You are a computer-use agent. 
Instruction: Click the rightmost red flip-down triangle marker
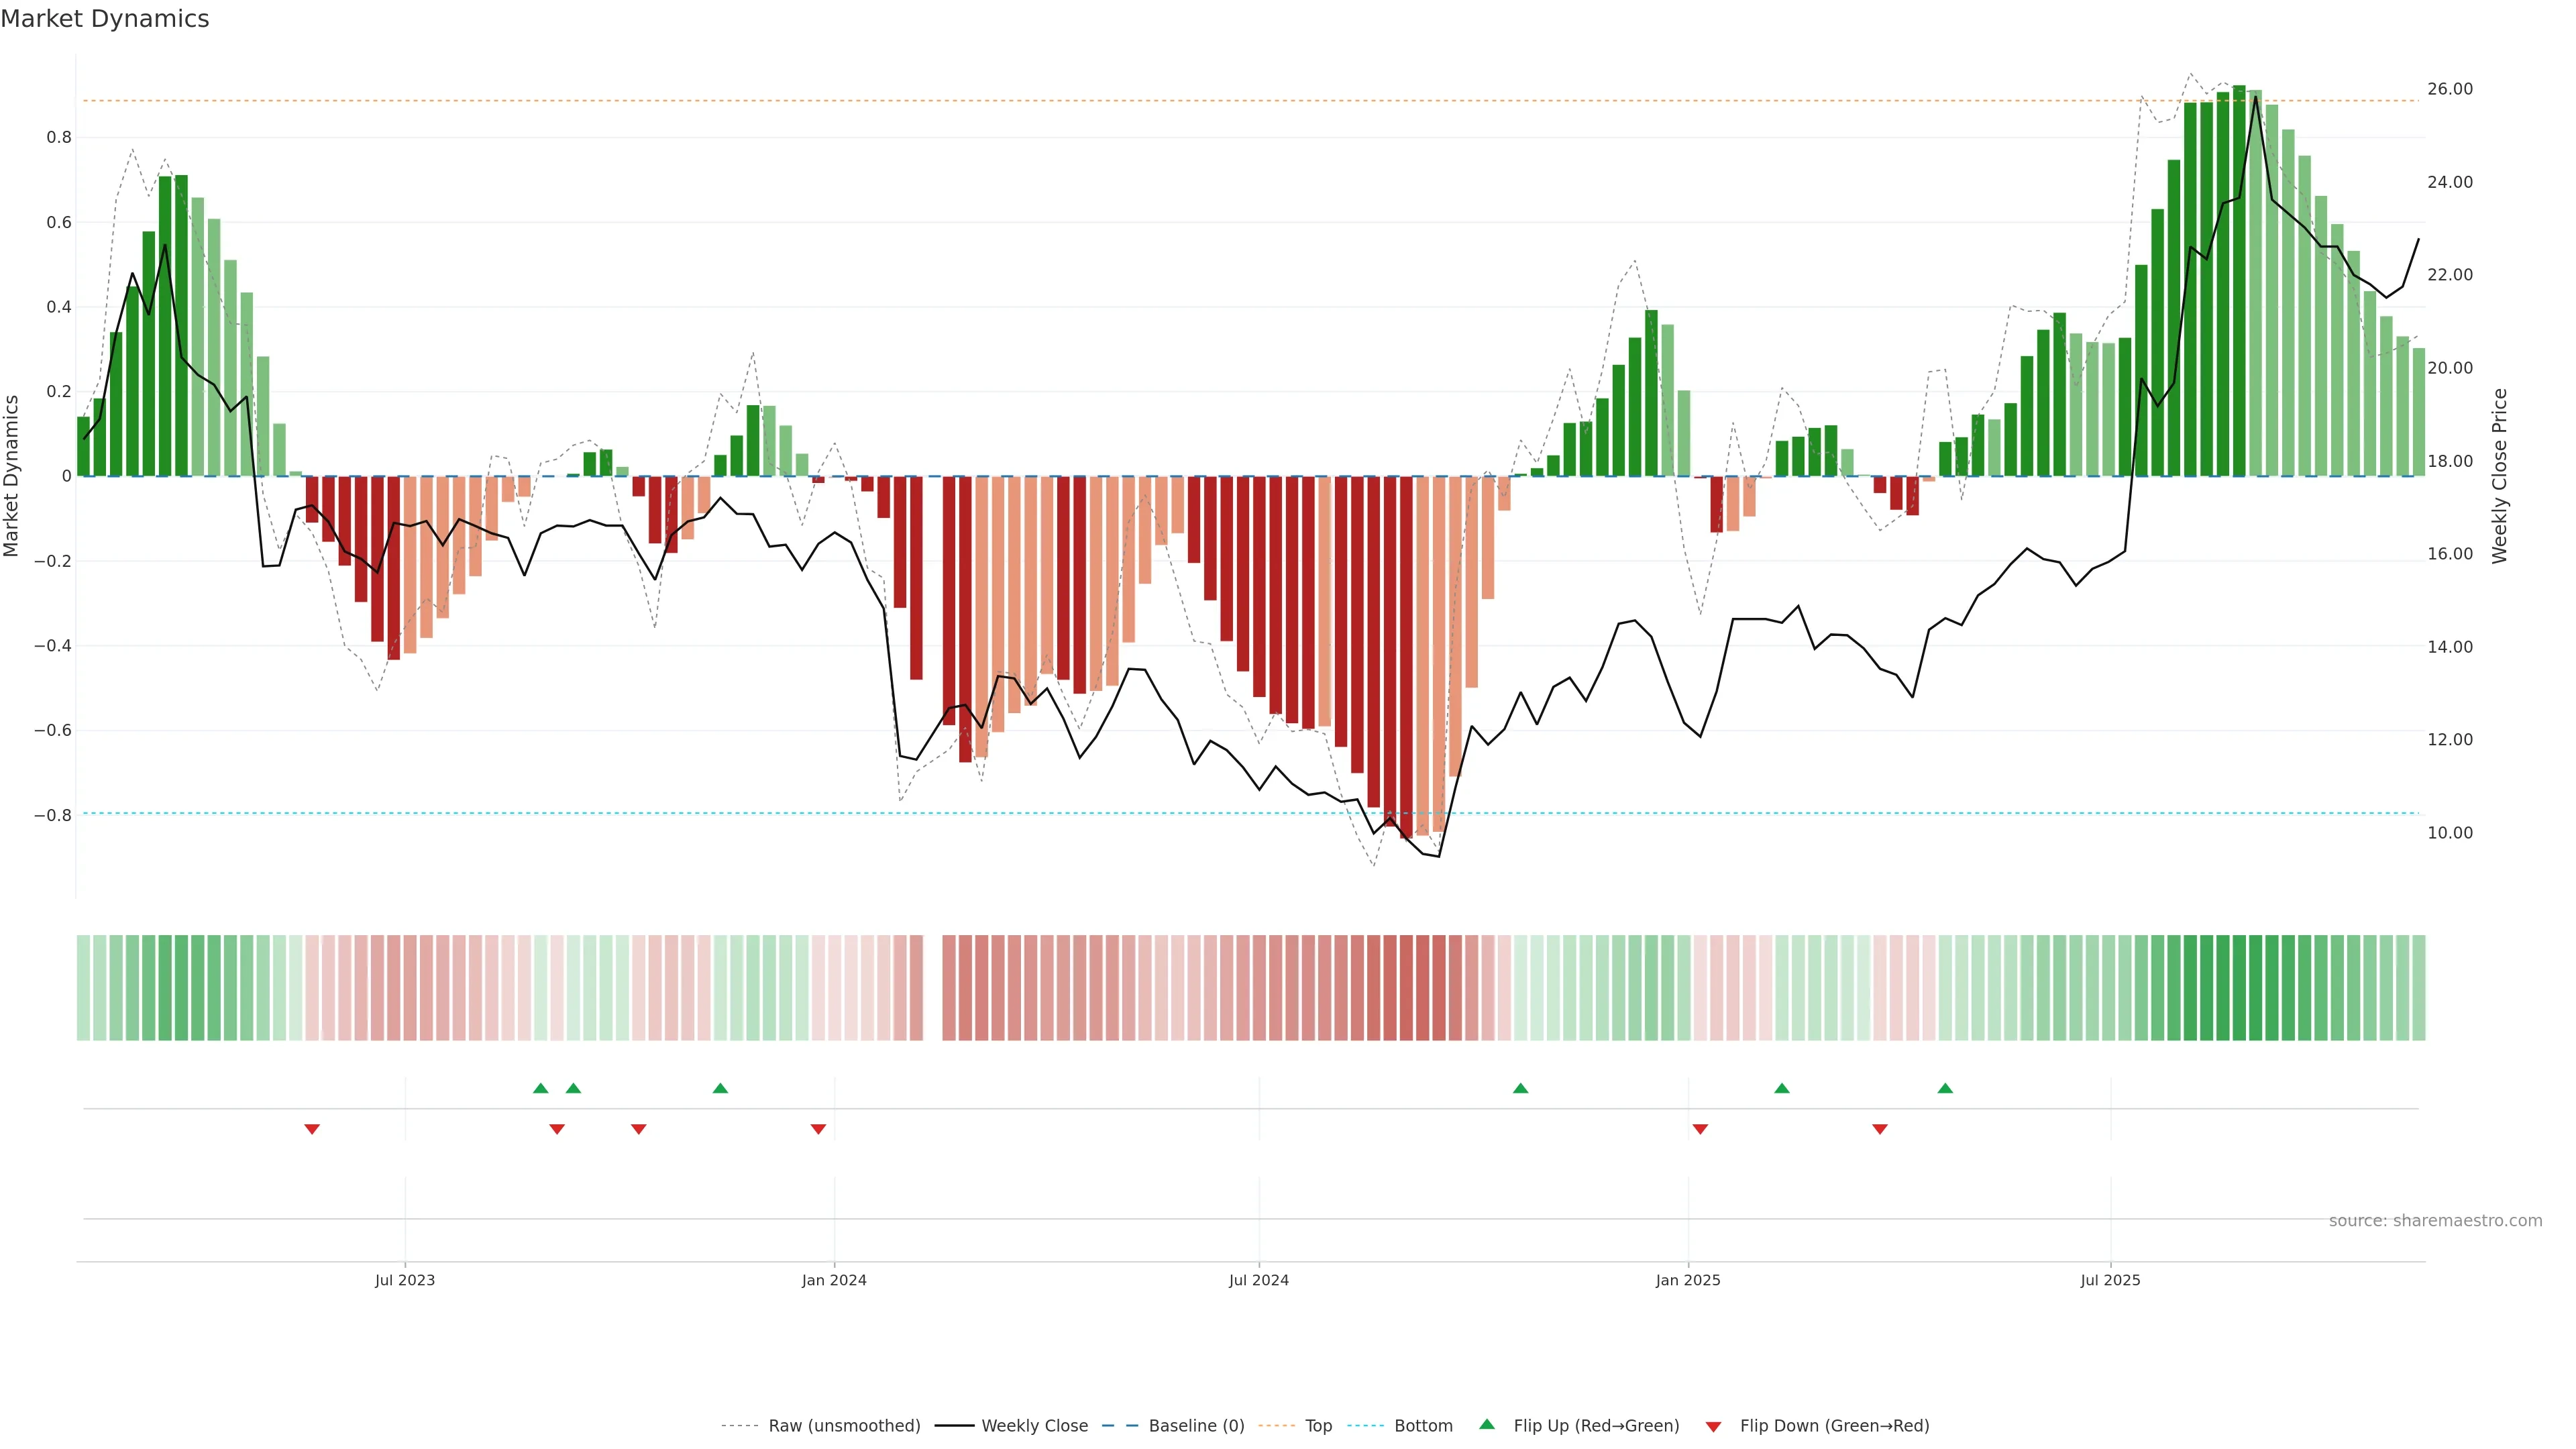coord(1880,1129)
